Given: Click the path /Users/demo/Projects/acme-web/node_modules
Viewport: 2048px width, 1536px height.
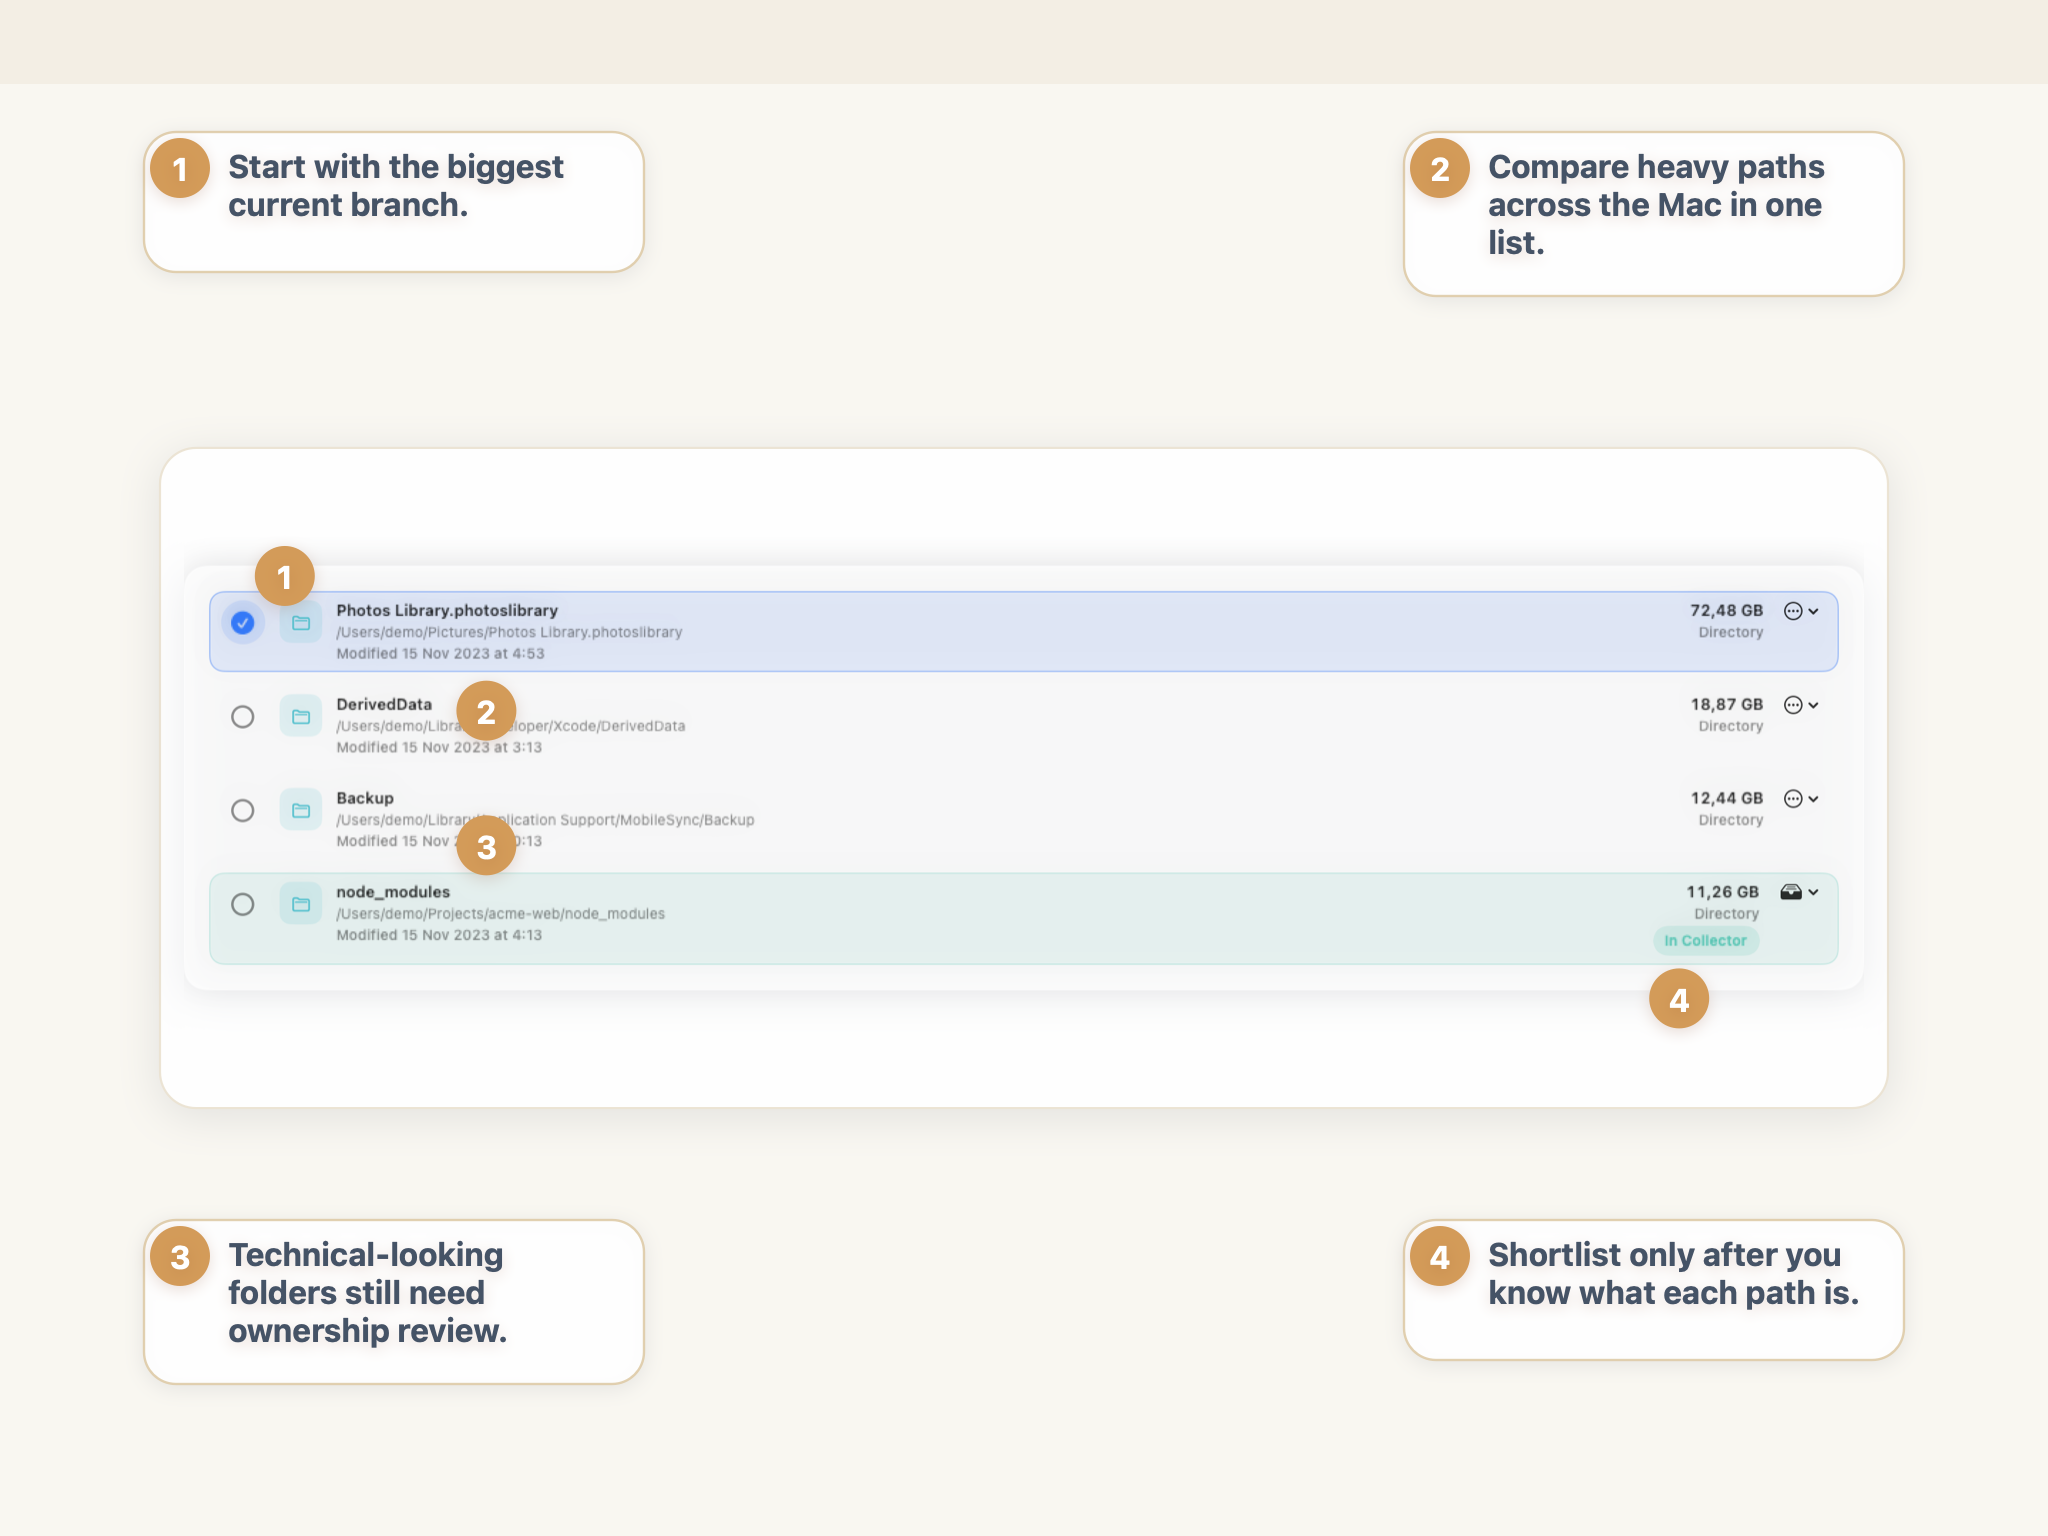Looking at the screenshot, I should coord(500,913).
